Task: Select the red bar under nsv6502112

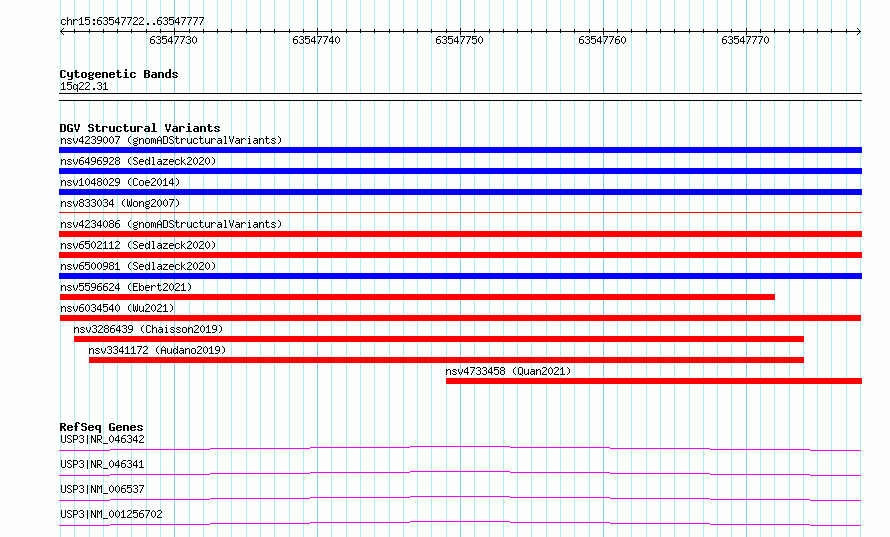Action: [460, 255]
